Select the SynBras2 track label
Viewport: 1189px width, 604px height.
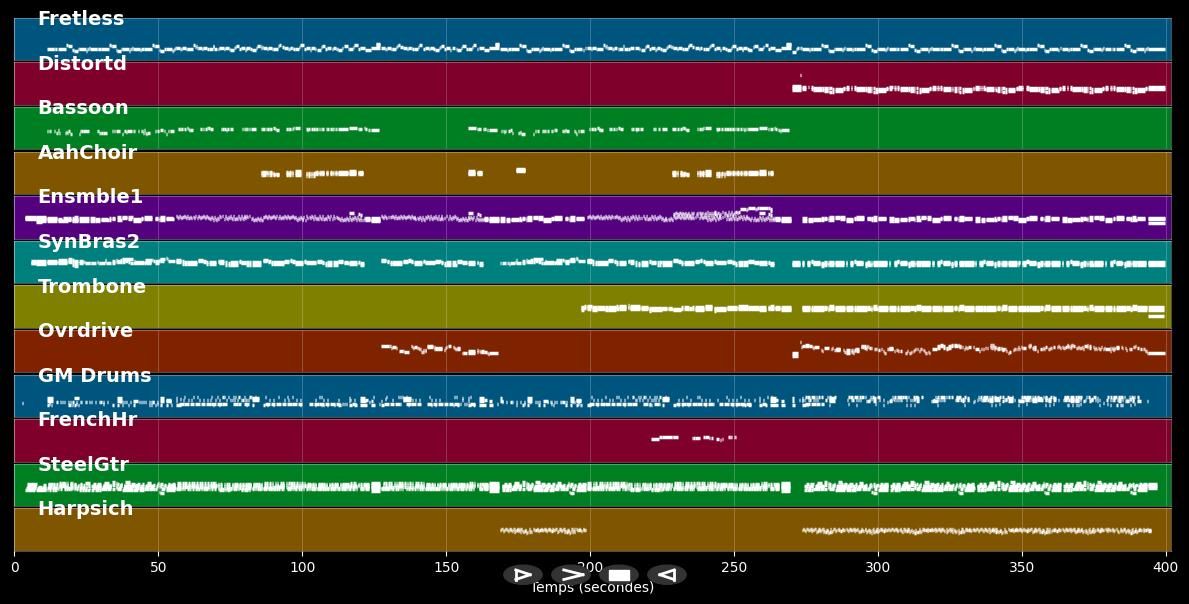click(89, 242)
